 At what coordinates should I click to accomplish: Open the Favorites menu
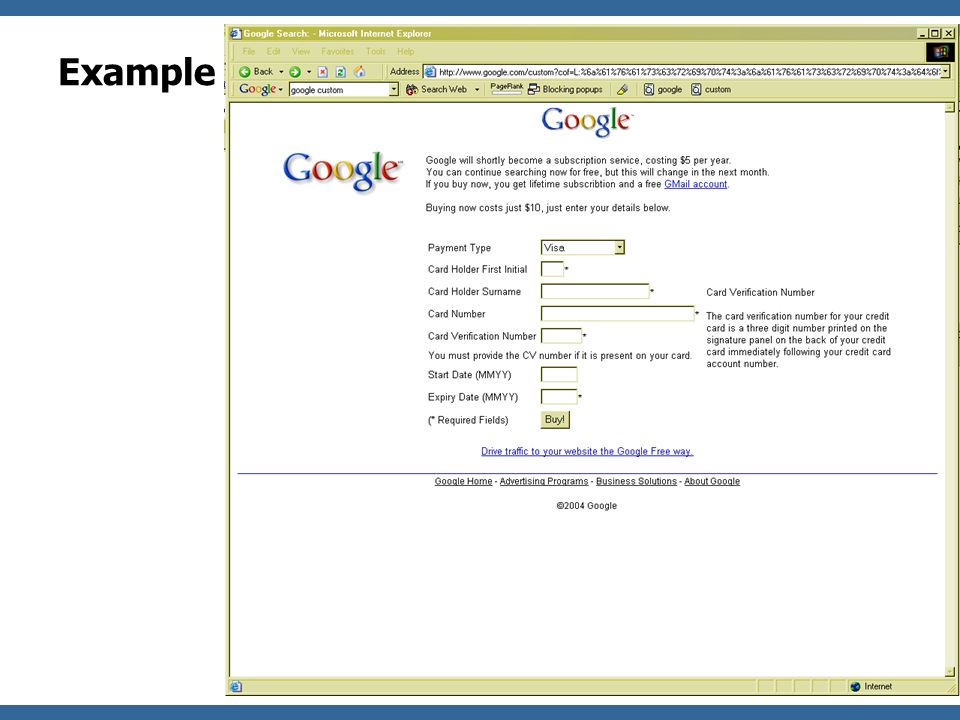tap(337, 51)
